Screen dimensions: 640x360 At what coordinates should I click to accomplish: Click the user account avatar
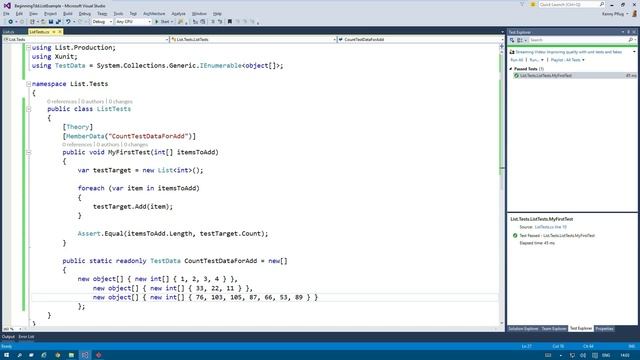634,14
